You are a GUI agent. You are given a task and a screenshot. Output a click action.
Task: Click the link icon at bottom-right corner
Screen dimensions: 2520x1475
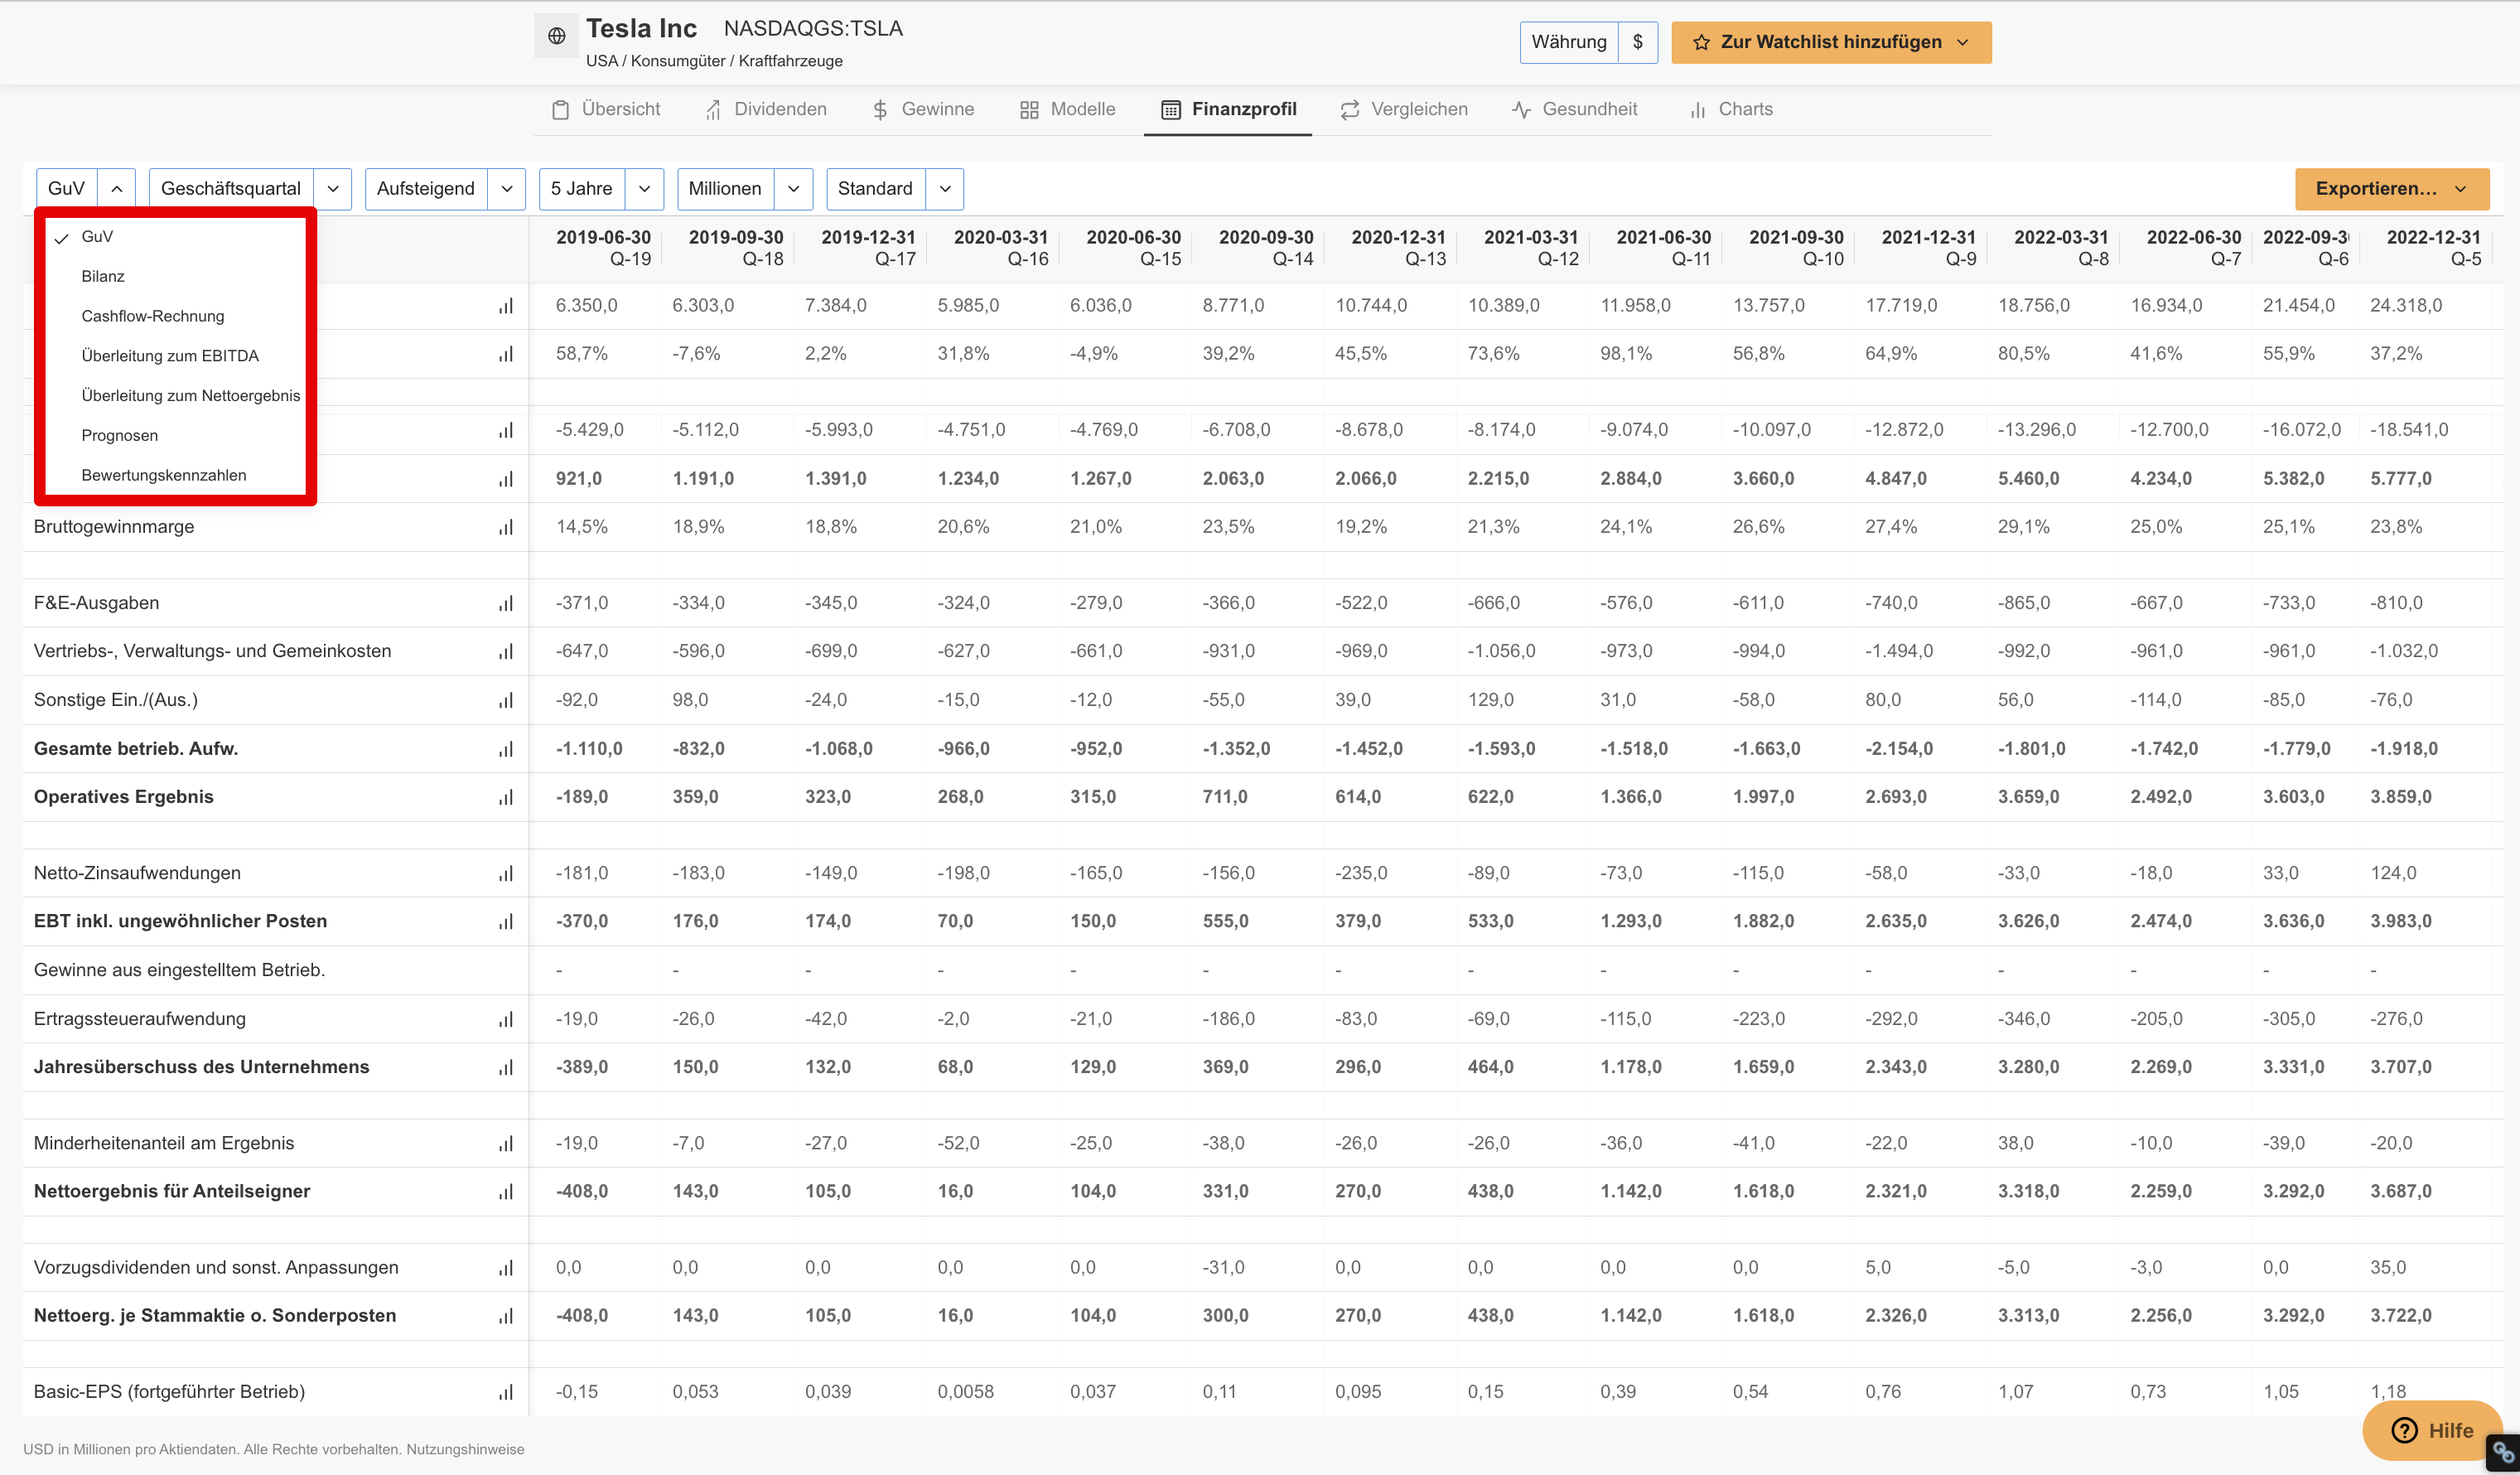(2503, 1452)
